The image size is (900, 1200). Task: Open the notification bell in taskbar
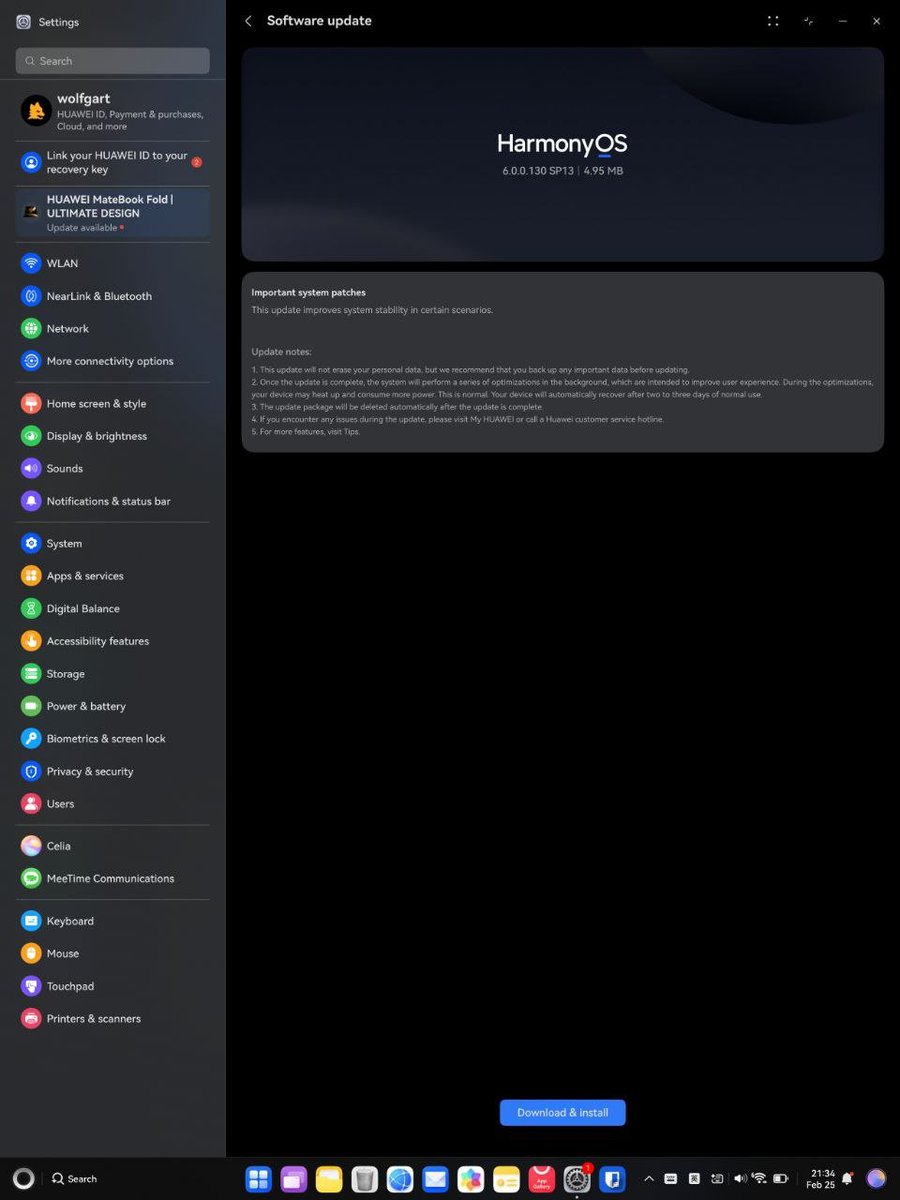coord(847,1179)
